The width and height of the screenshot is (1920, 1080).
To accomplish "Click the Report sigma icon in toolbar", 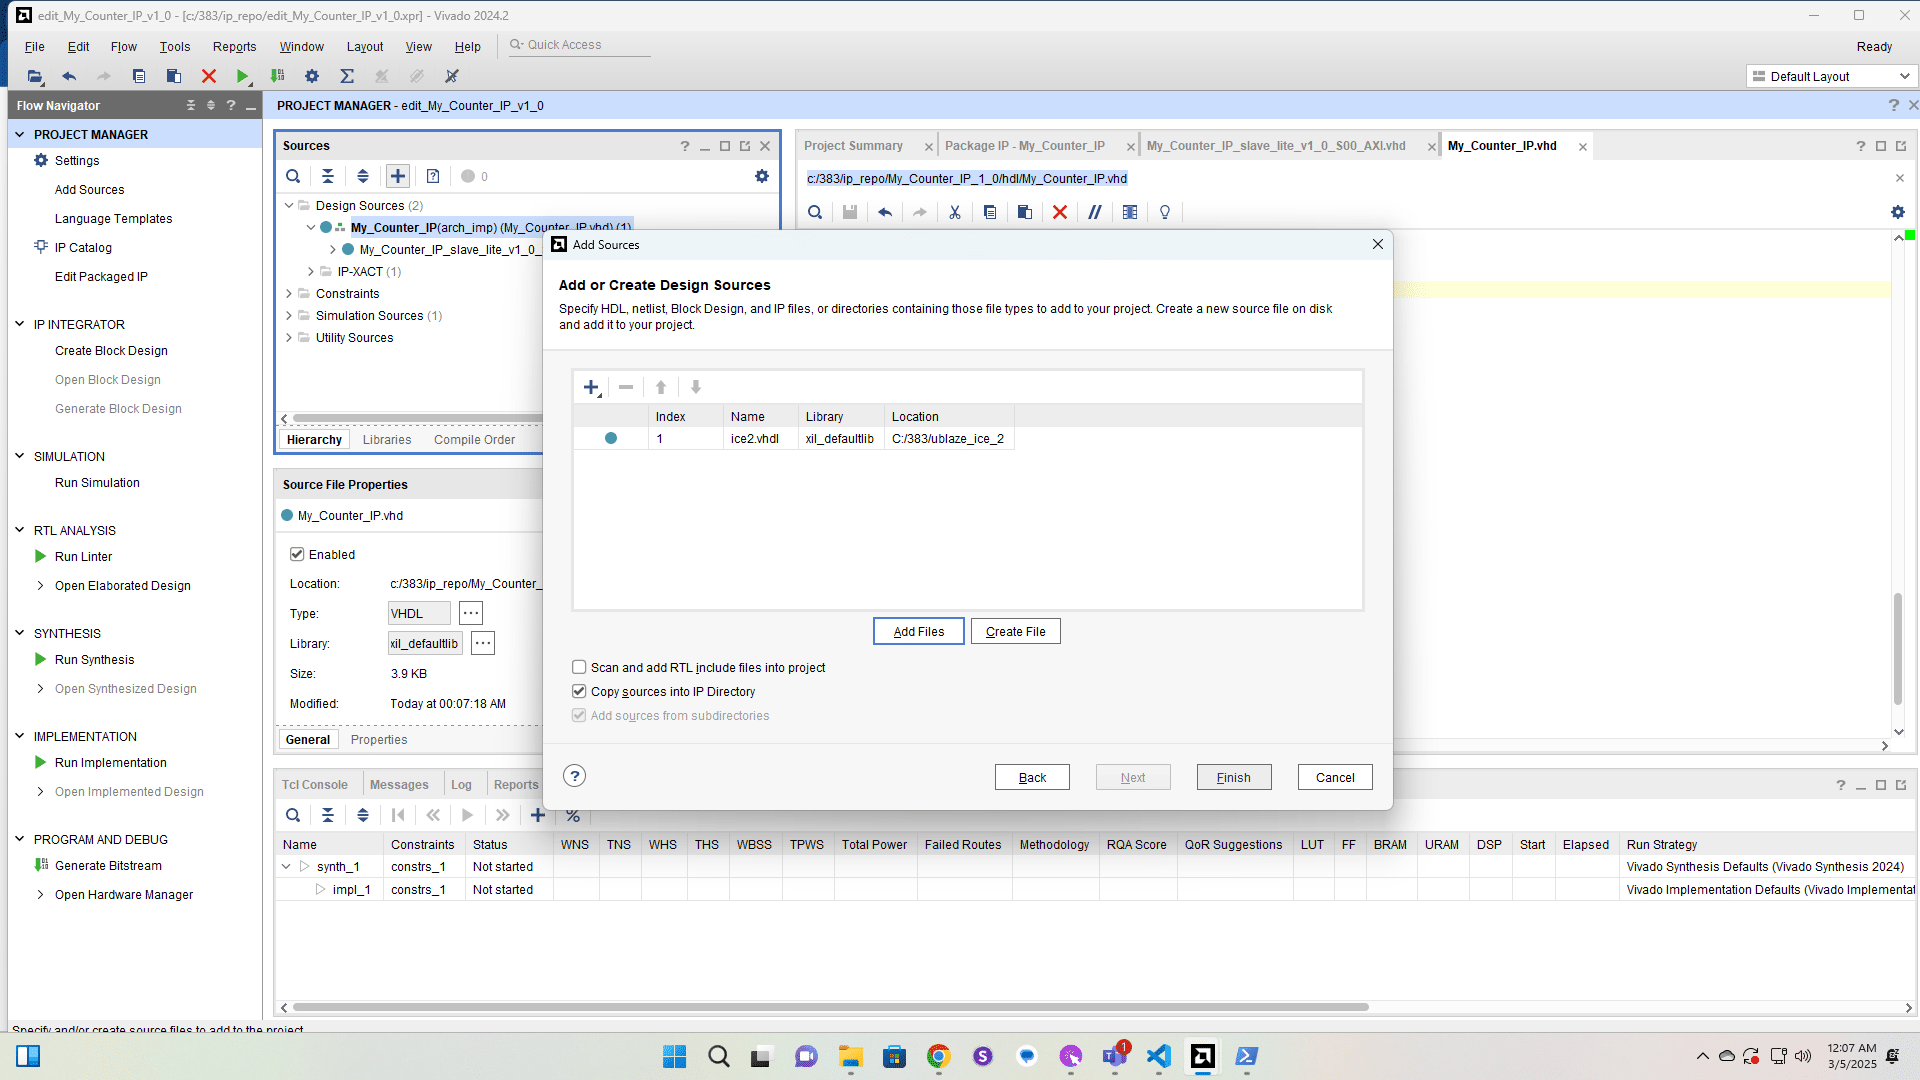I will 347,76.
